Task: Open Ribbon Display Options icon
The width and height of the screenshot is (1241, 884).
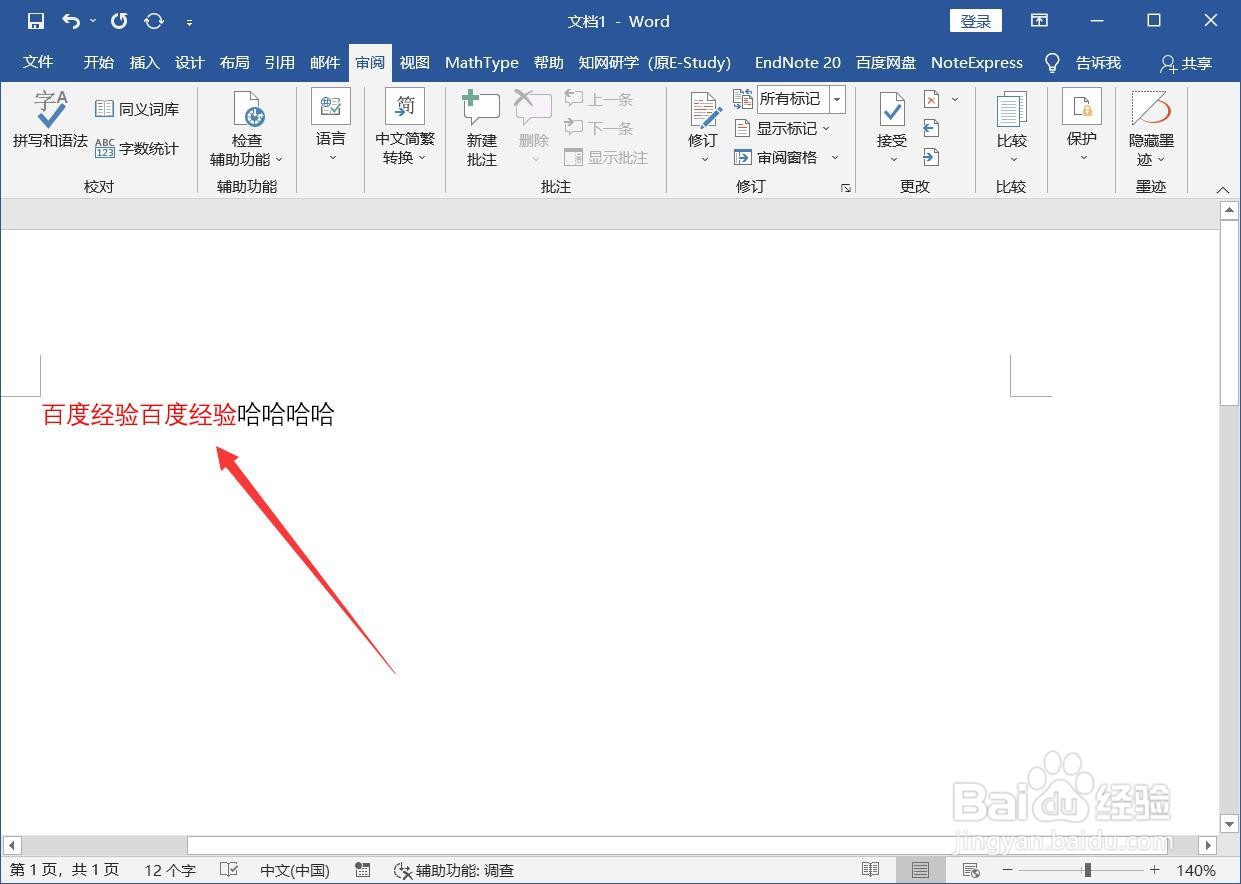Action: point(1040,21)
